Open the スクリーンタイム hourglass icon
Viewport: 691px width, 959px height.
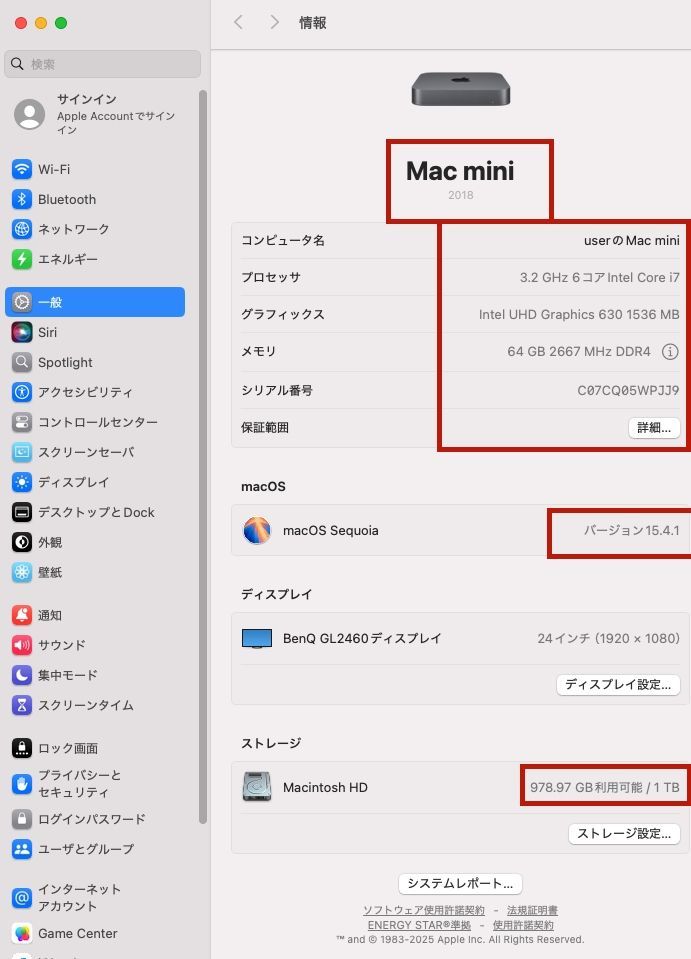(x=22, y=705)
